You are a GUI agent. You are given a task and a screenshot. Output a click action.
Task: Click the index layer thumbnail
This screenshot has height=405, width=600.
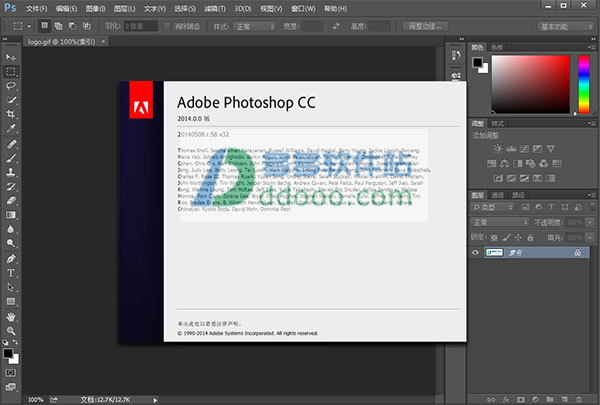tap(494, 253)
